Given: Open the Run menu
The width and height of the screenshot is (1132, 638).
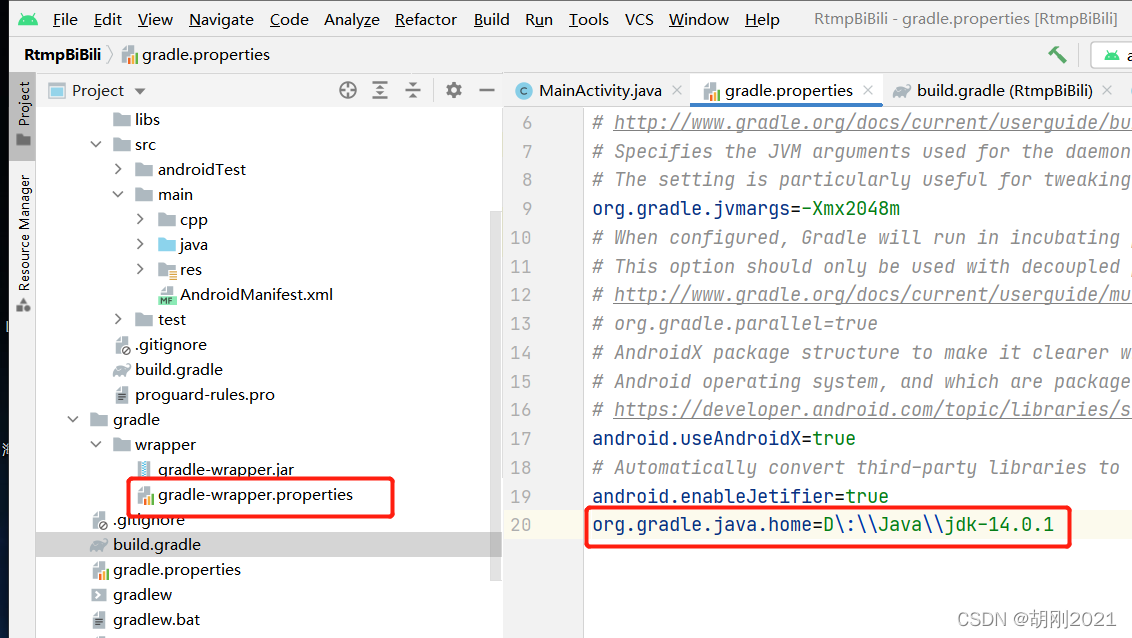Looking at the screenshot, I should click(x=539, y=19).
